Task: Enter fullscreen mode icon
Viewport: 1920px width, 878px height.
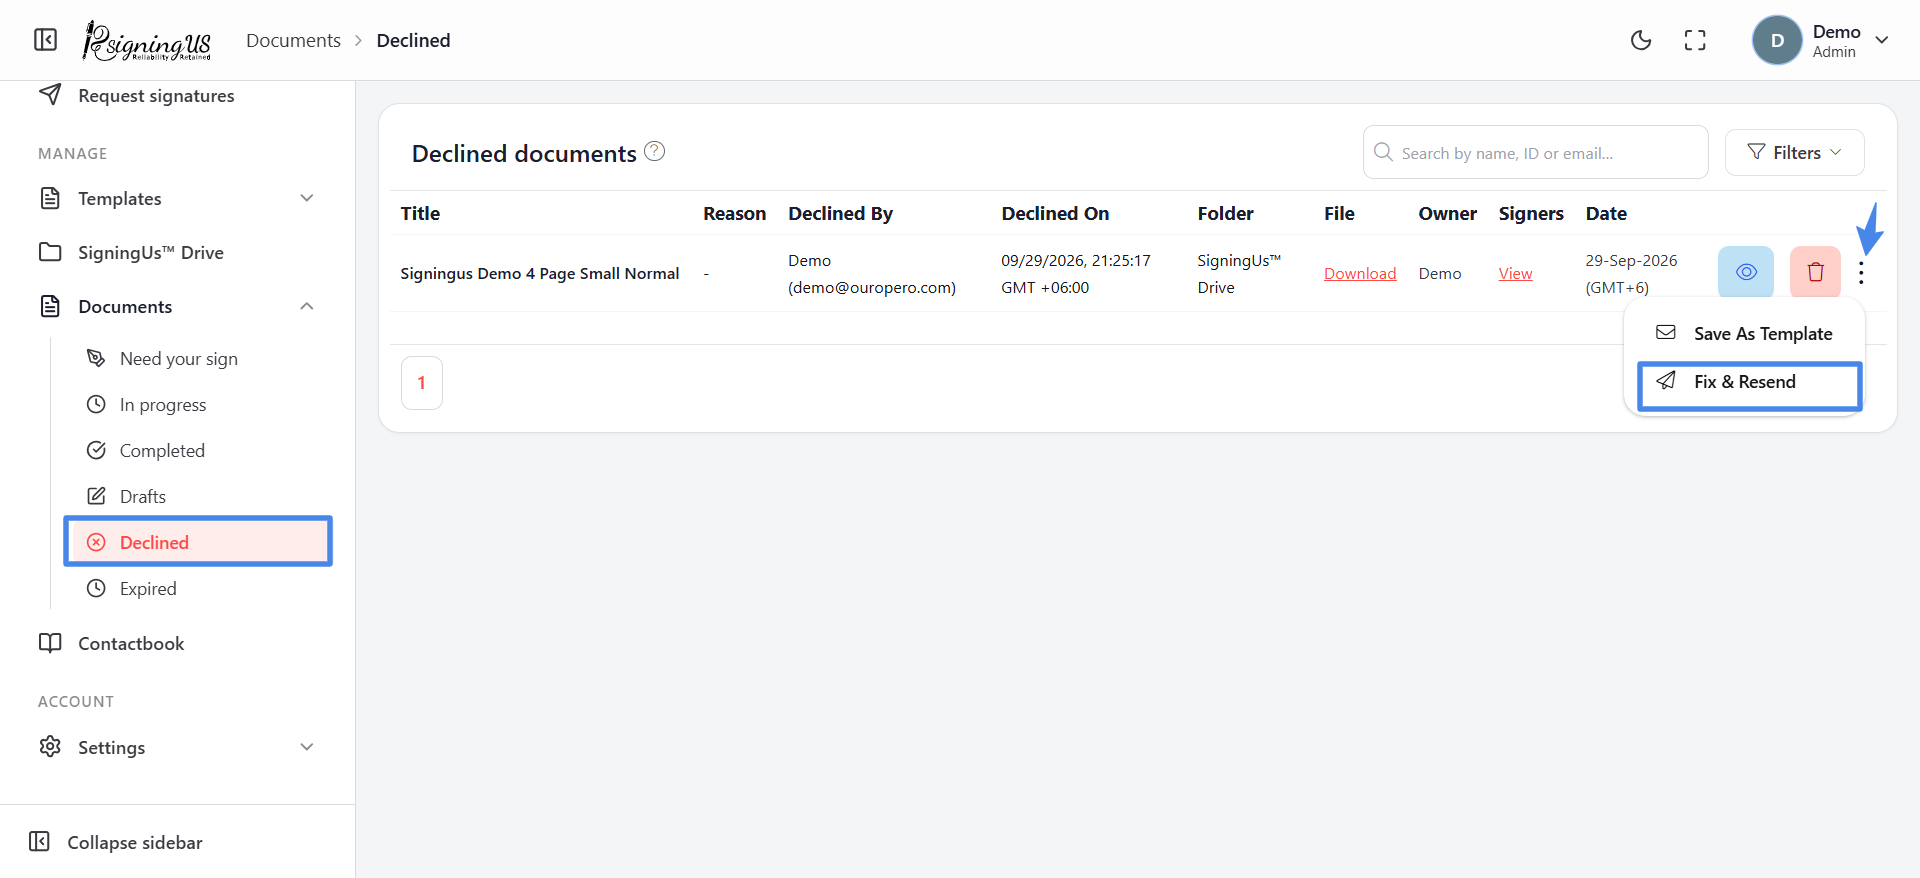Action: 1695,40
